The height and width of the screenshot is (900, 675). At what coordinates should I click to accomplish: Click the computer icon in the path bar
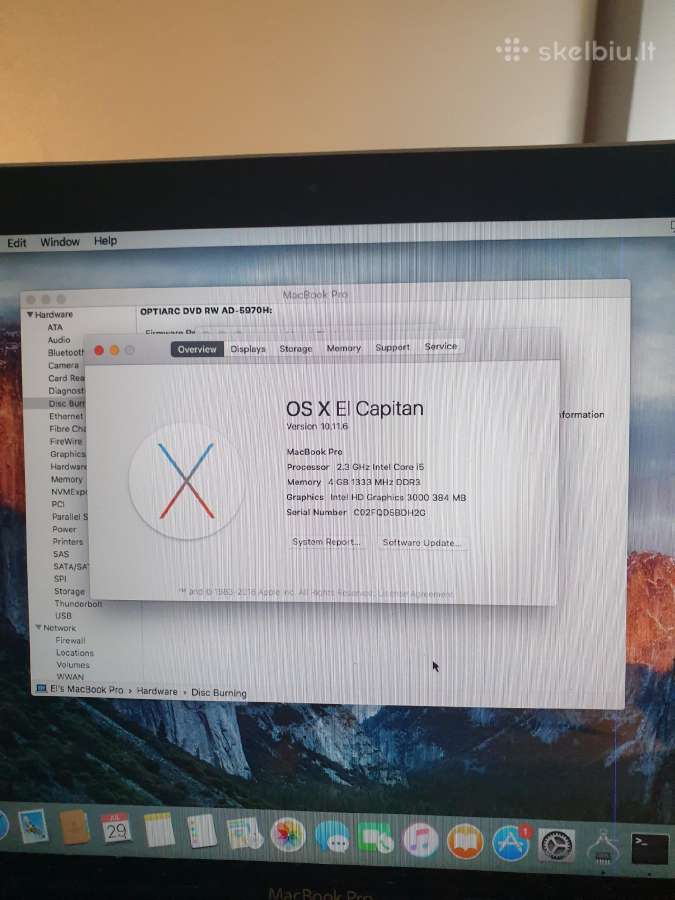[x=41, y=688]
